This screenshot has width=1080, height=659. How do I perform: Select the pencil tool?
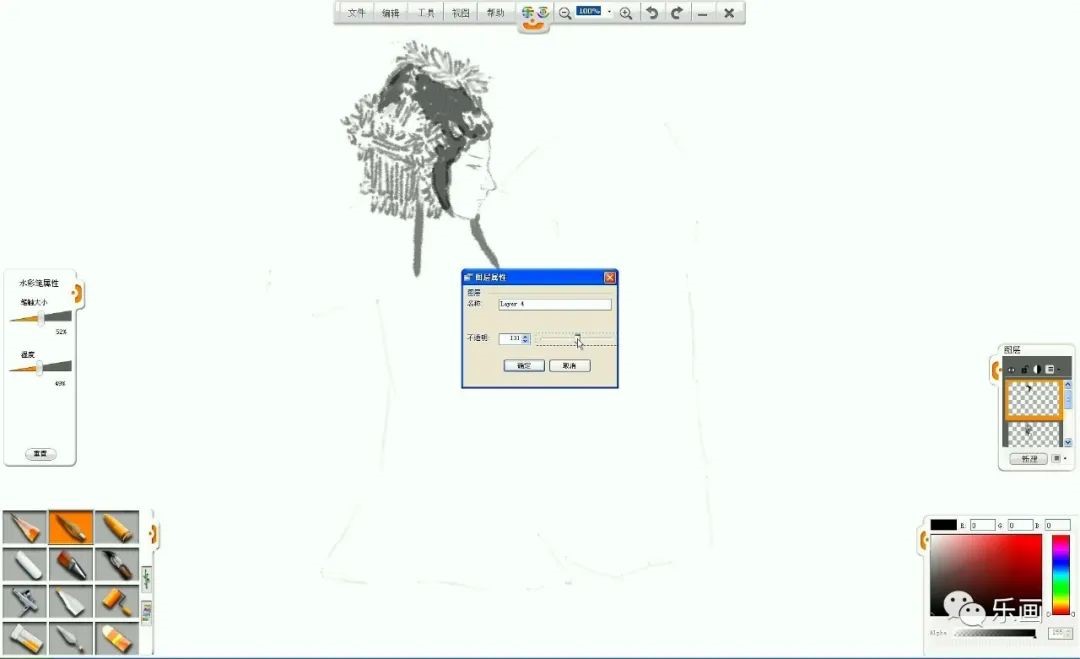point(25,528)
